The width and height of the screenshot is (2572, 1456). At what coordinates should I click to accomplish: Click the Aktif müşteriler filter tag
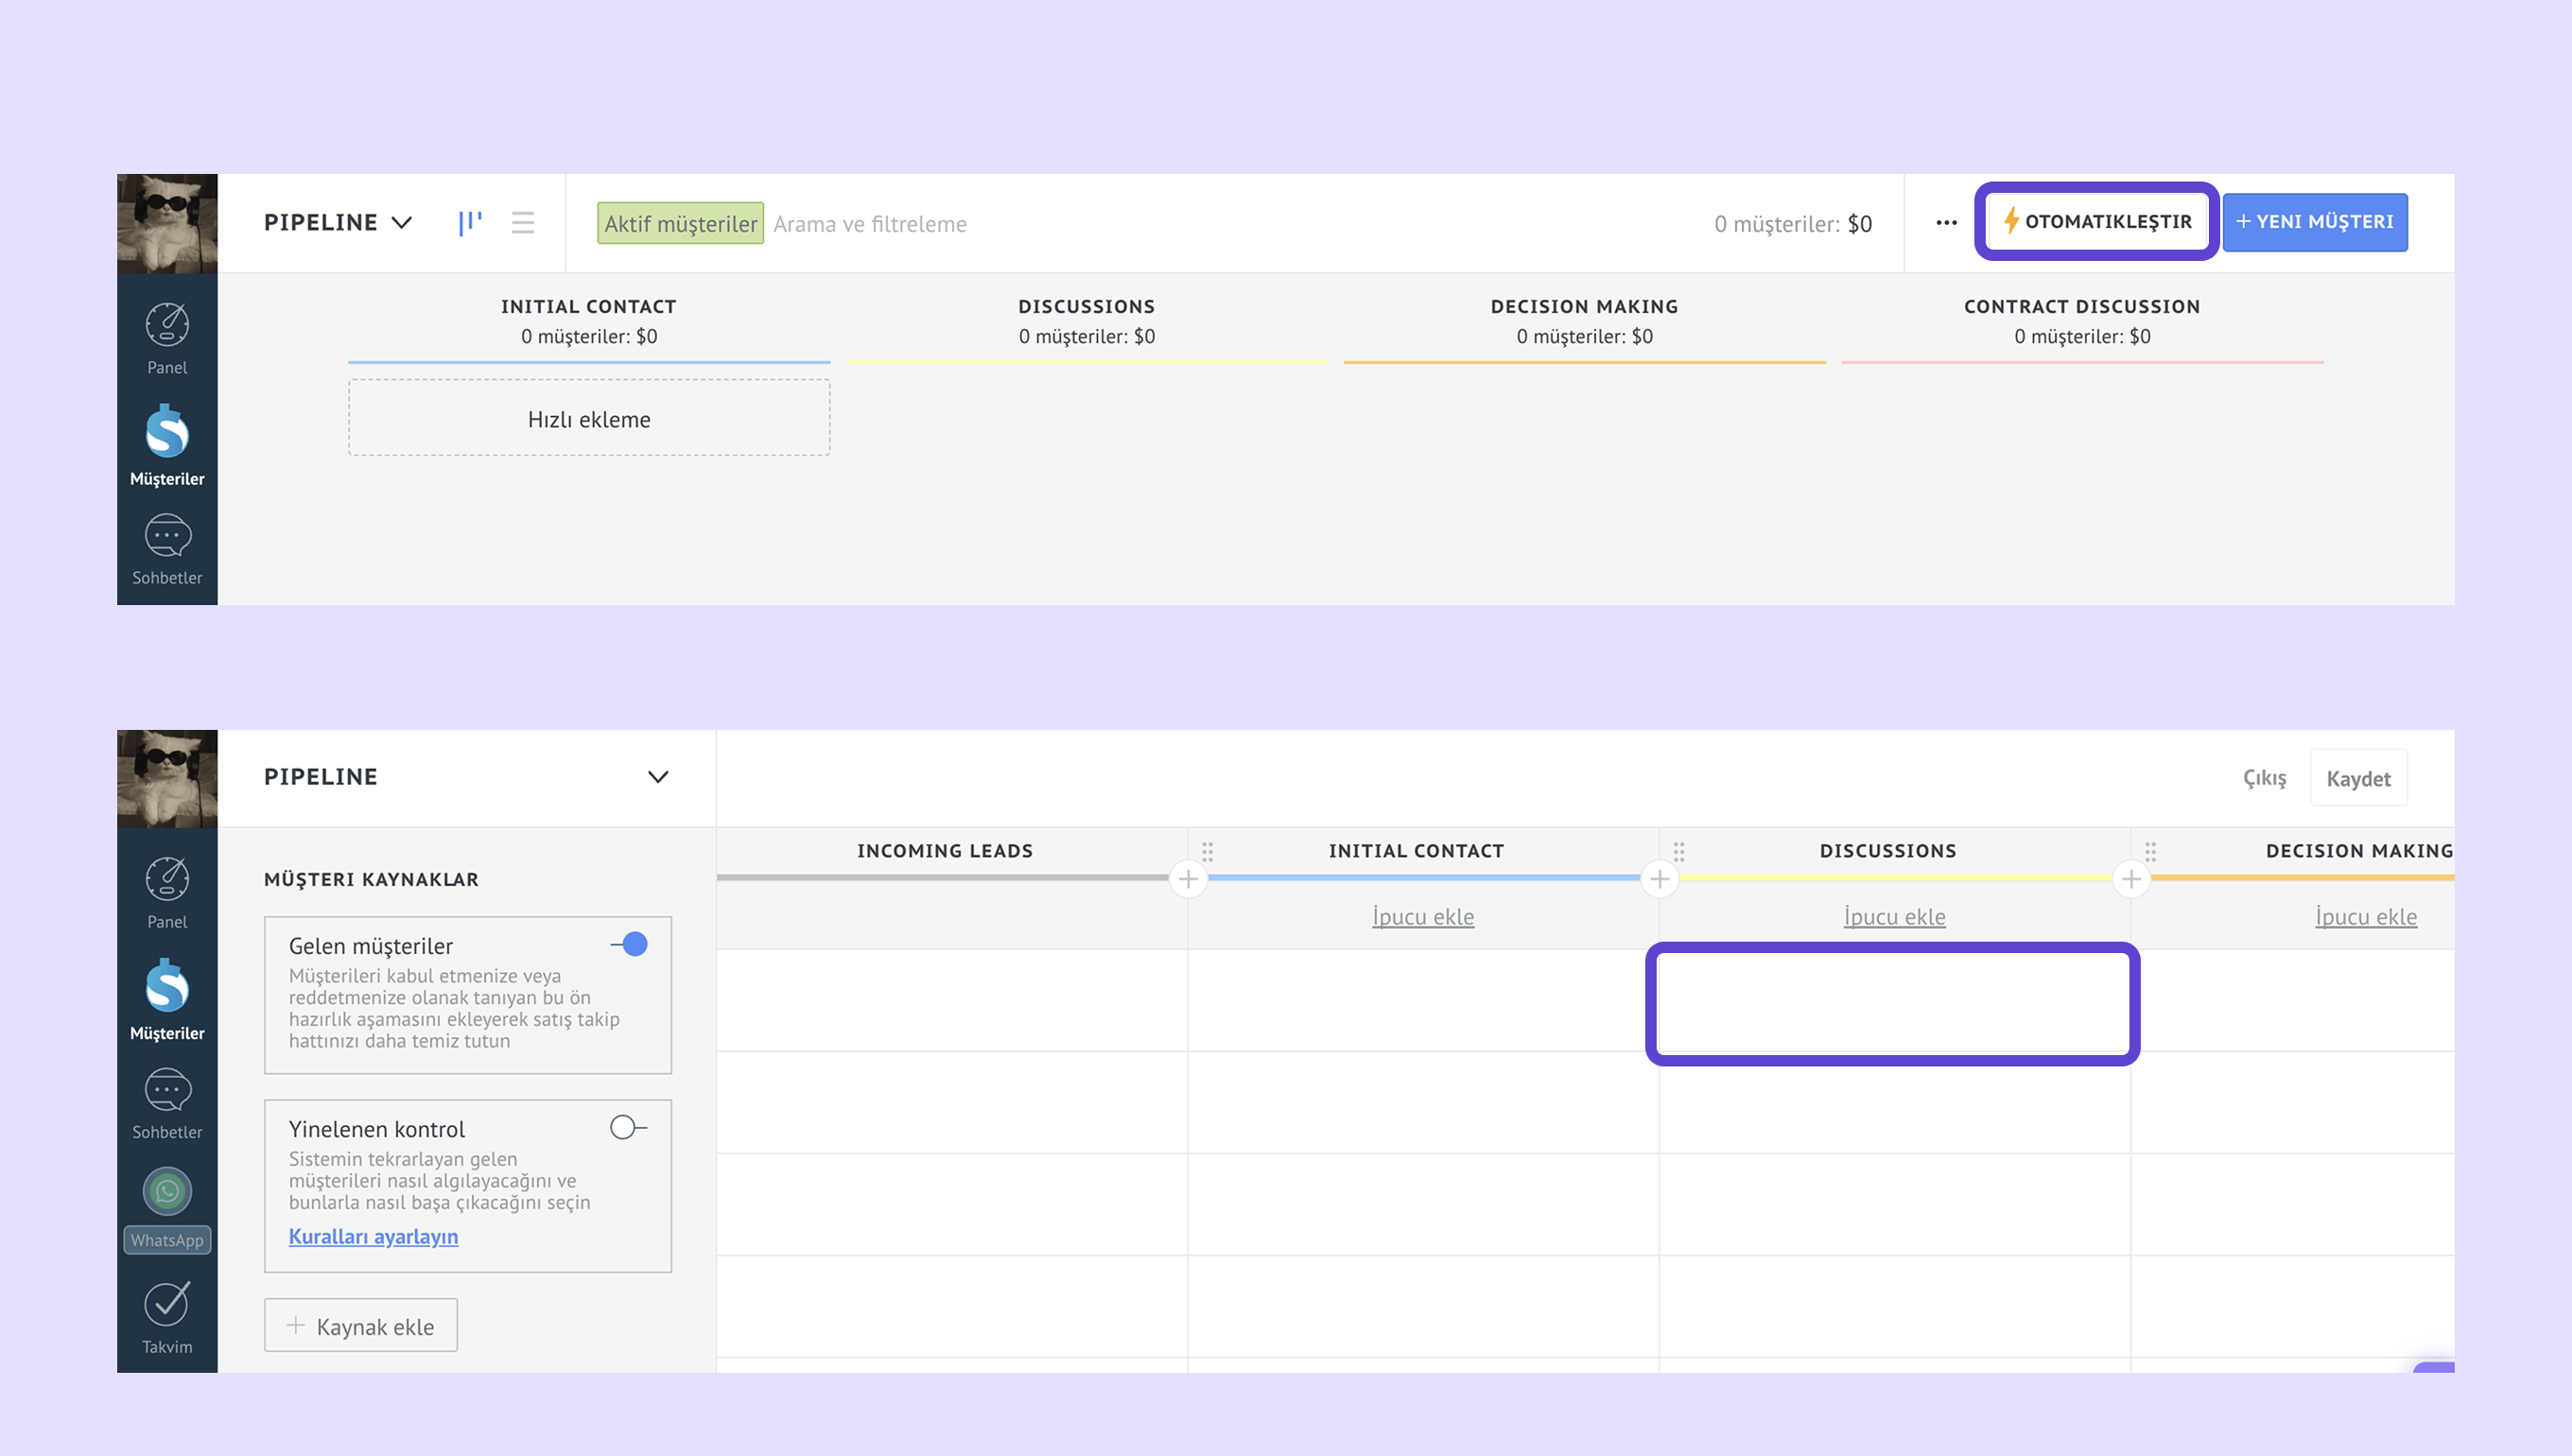[680, 223]
